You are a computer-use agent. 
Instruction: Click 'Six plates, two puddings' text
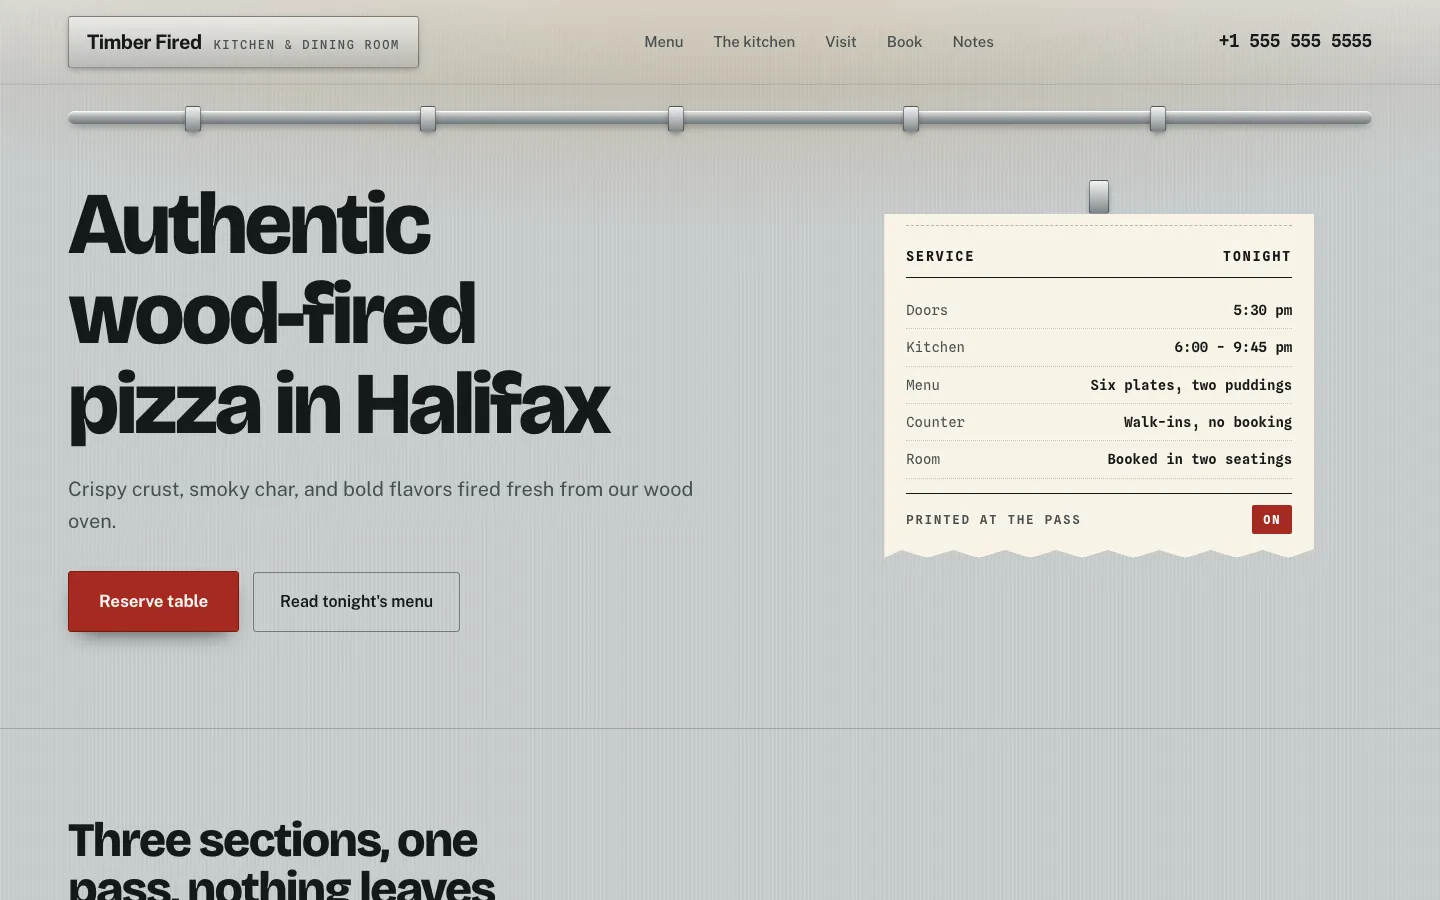1191,385
